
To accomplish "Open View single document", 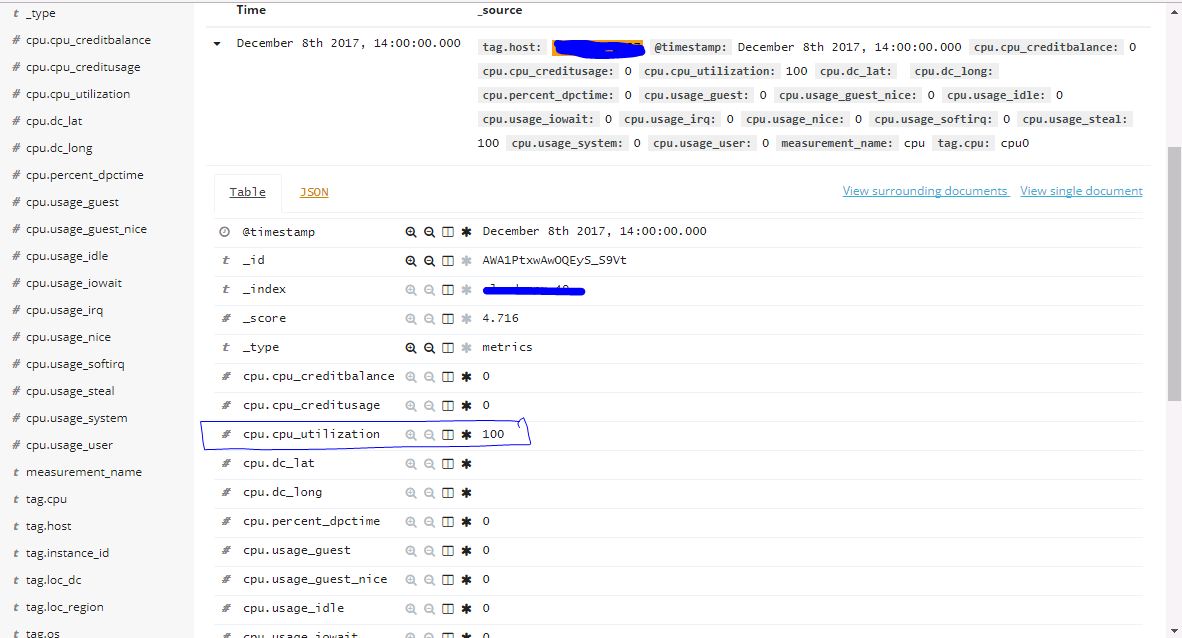I will (1081, 191).
